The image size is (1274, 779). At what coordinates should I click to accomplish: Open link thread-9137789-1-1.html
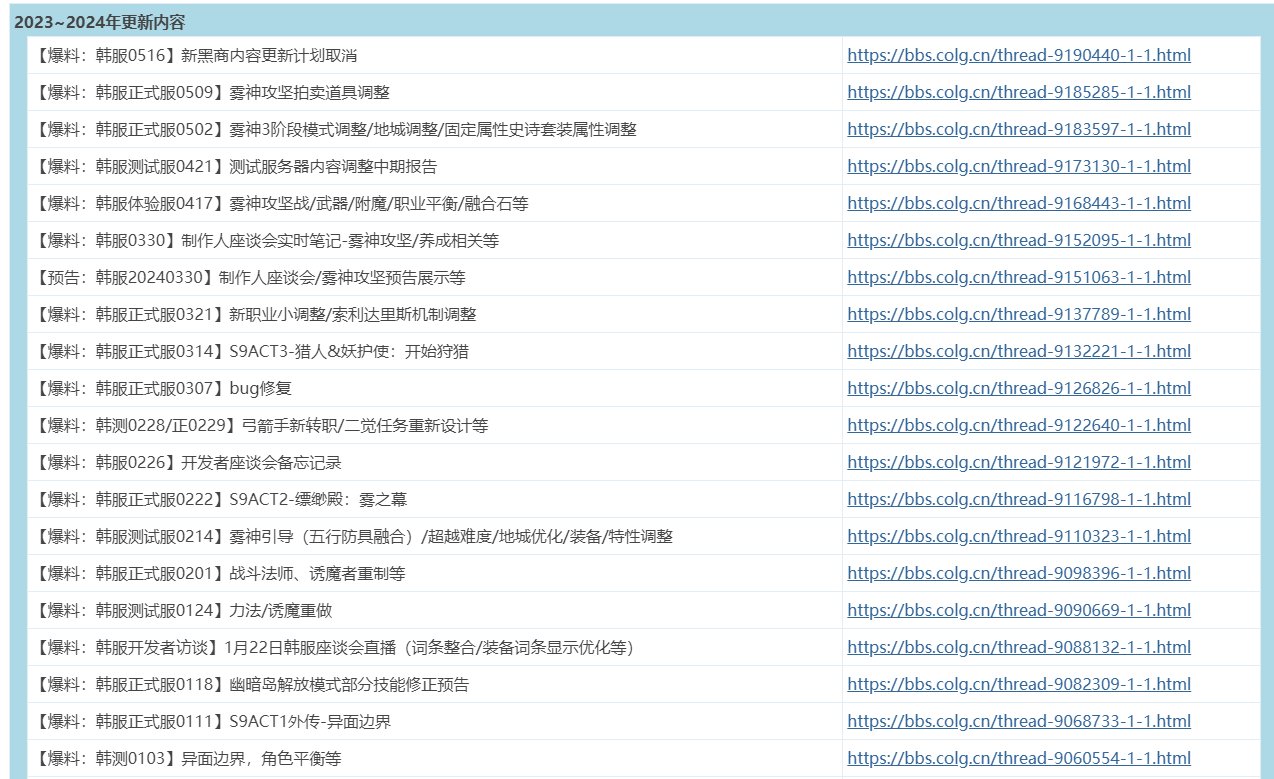coord(1019,315)
